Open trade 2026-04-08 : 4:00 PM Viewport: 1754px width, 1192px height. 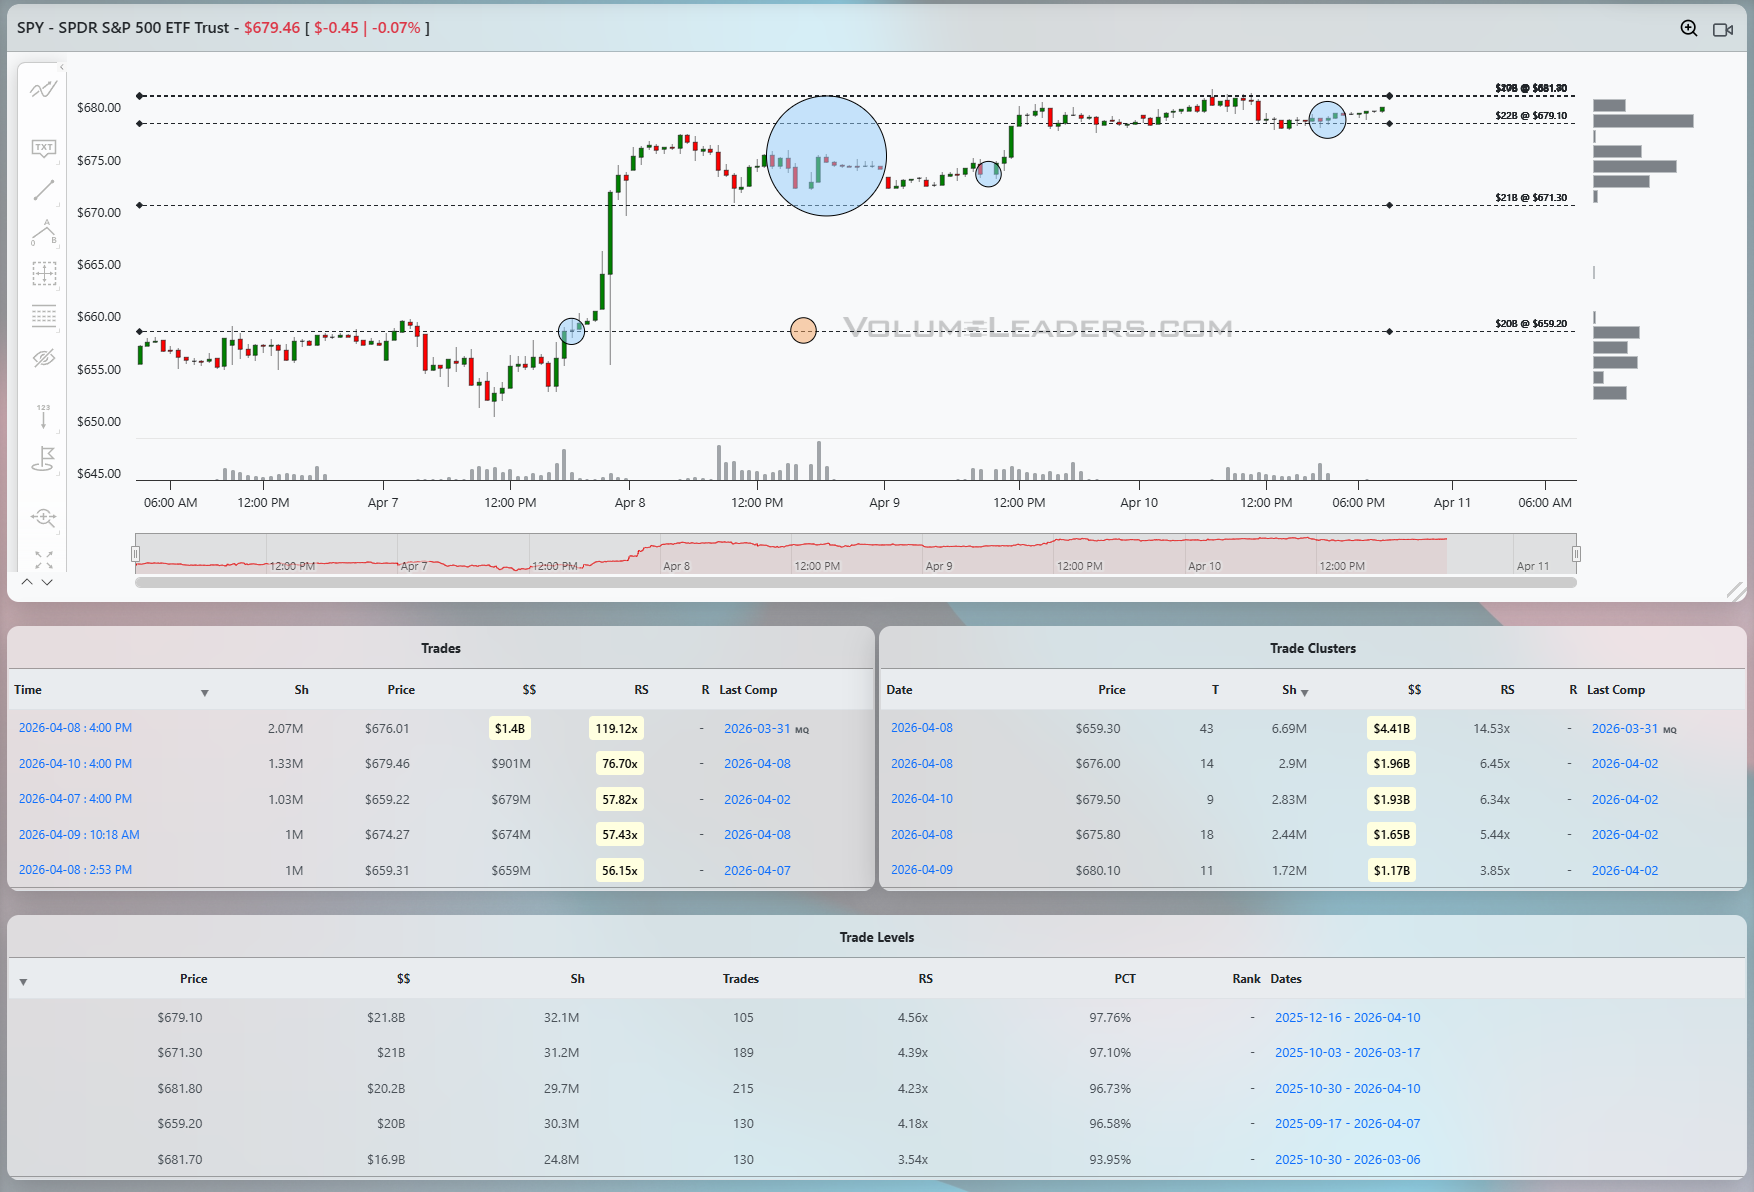[x=75, y=728]
